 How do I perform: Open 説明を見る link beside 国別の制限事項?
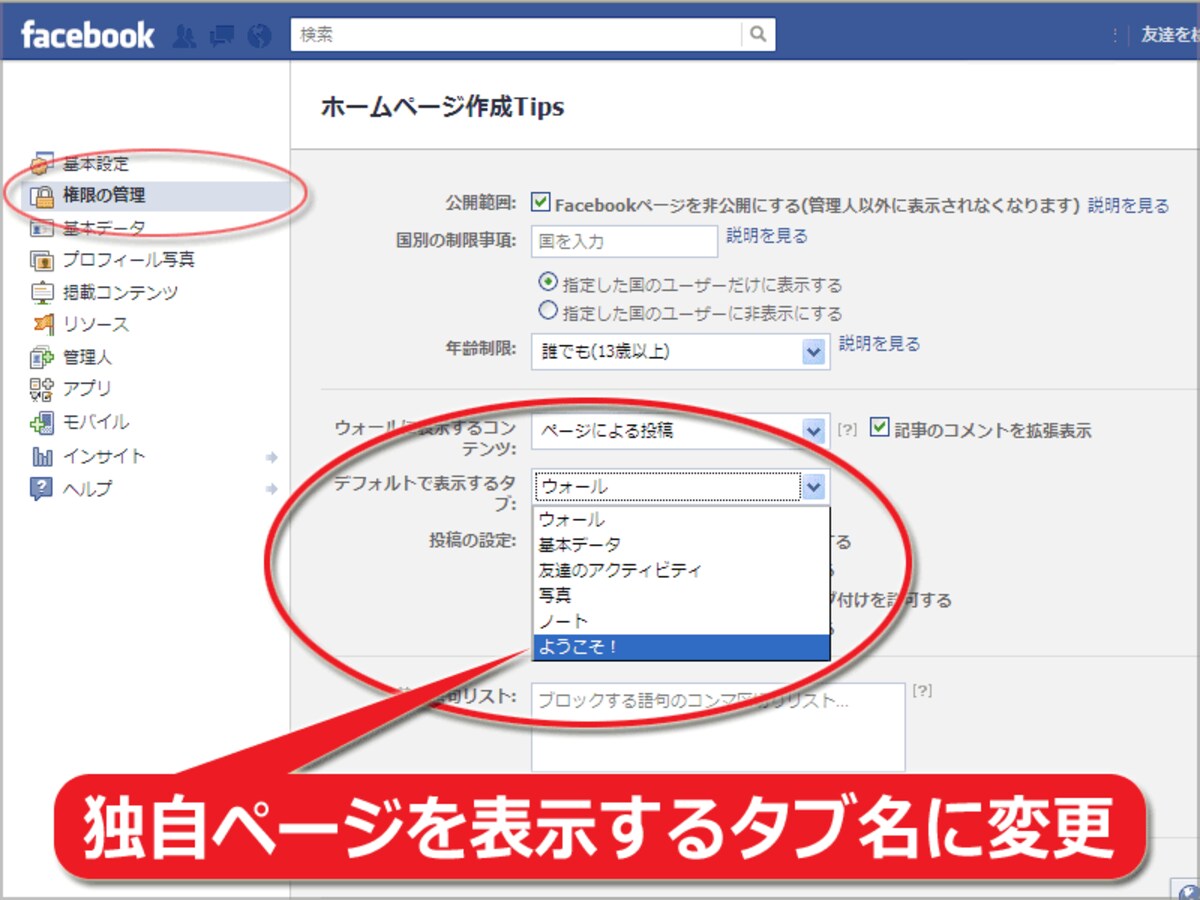(767, 236)
